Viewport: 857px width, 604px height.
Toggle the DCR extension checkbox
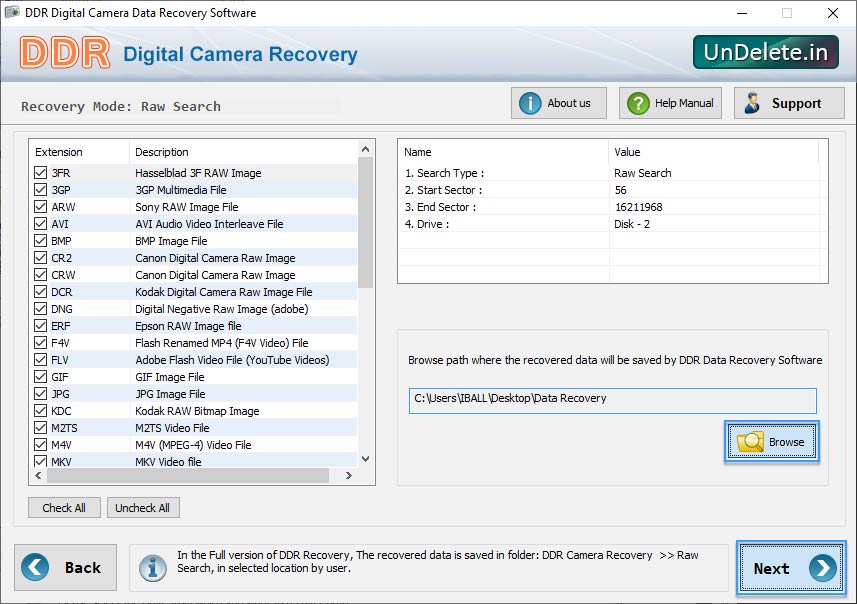(x=40, y=291)
